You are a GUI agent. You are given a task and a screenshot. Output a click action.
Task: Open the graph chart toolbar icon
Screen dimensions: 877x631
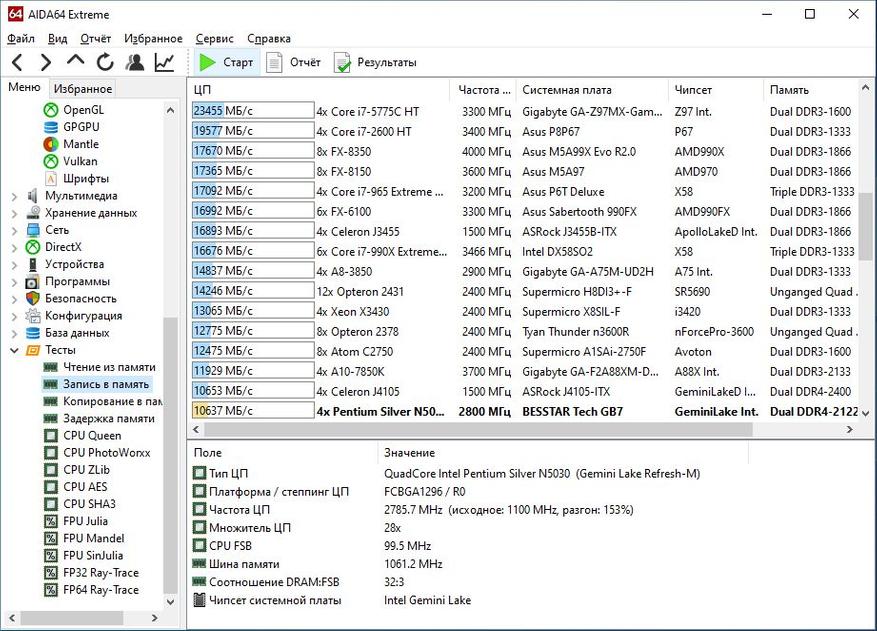(x=164, y=62)
